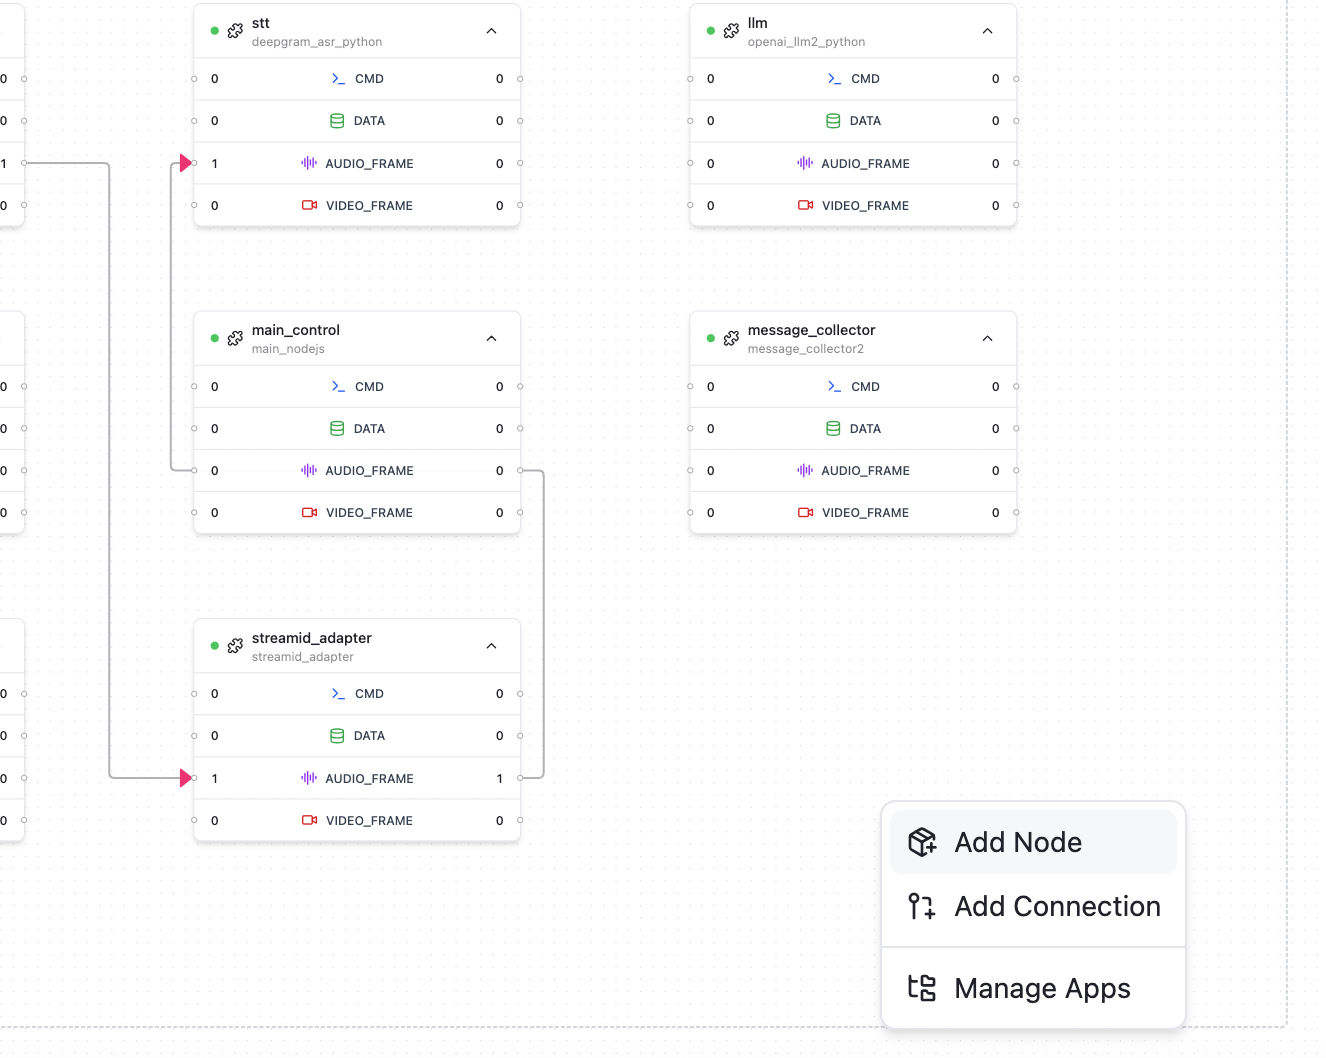Click the puzzle icon on the llm node
Image resolution: width=1326 pixels, height=1058 pixels.
pyautogui.click(x=731, y=31)
